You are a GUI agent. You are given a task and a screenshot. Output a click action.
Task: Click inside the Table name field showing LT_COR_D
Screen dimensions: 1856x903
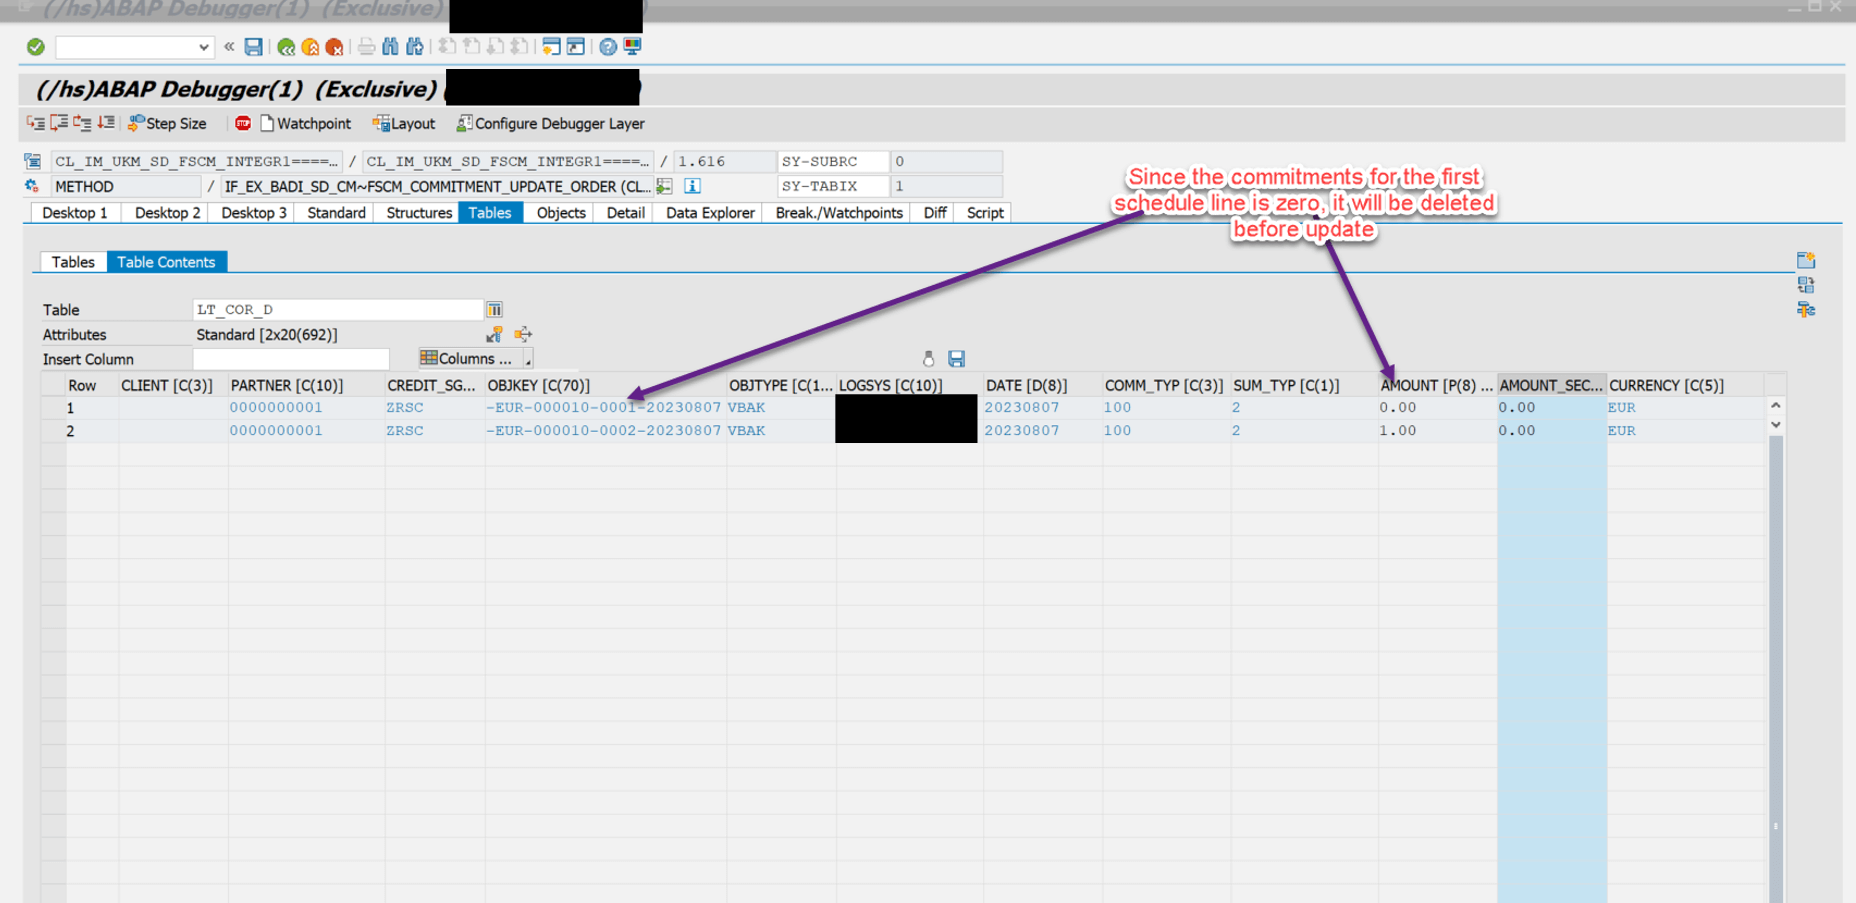tap(338, 309)
